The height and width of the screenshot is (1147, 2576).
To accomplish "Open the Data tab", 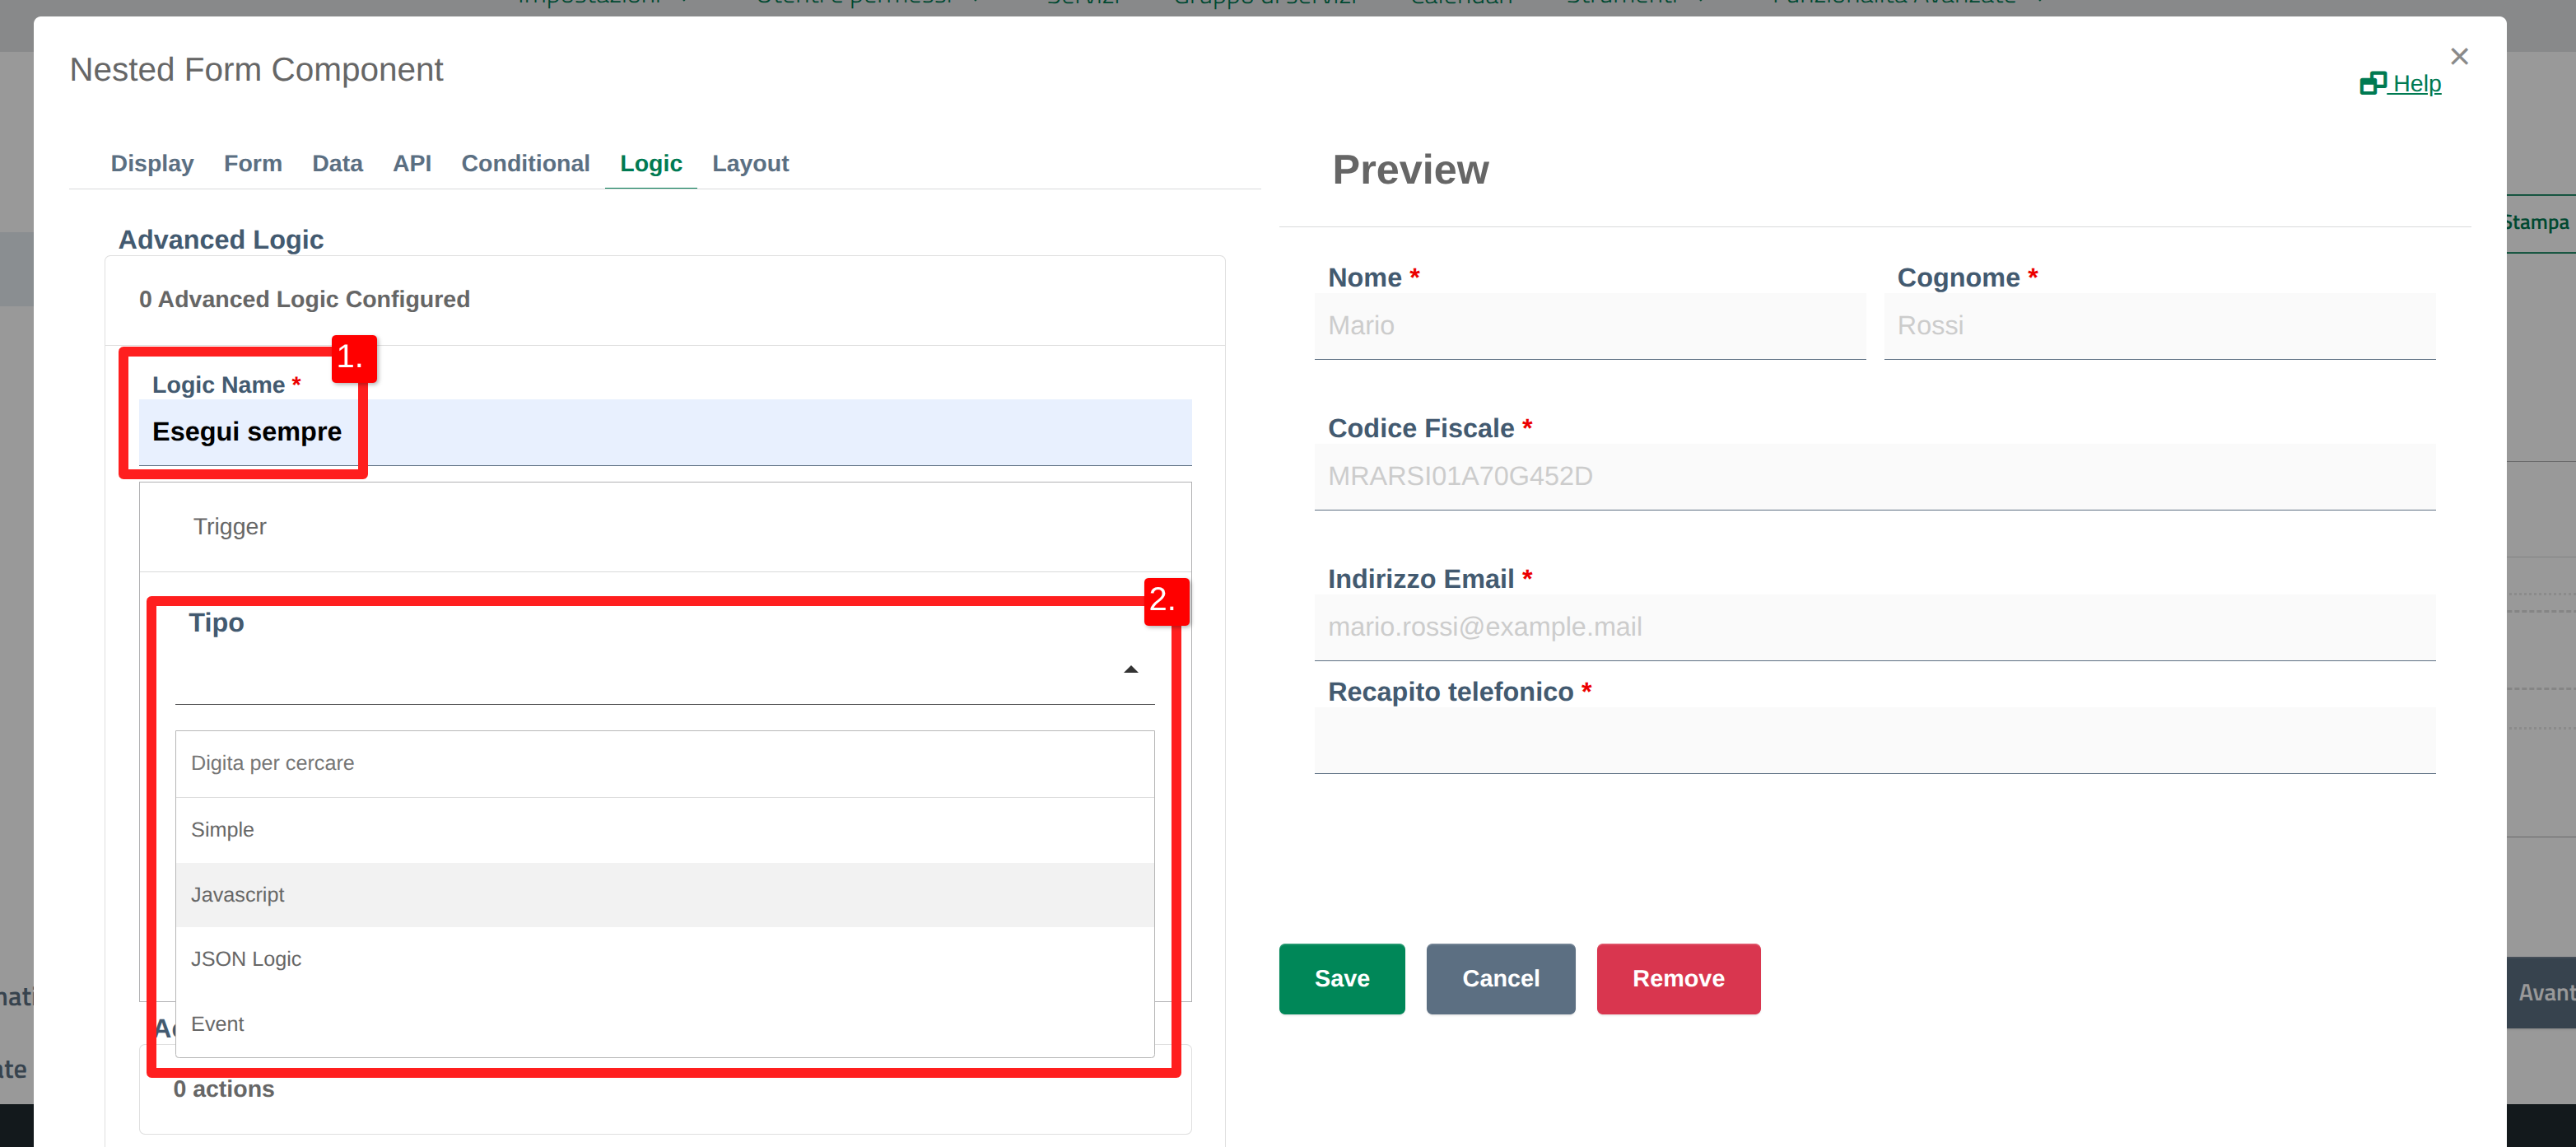I will [337, 163].
